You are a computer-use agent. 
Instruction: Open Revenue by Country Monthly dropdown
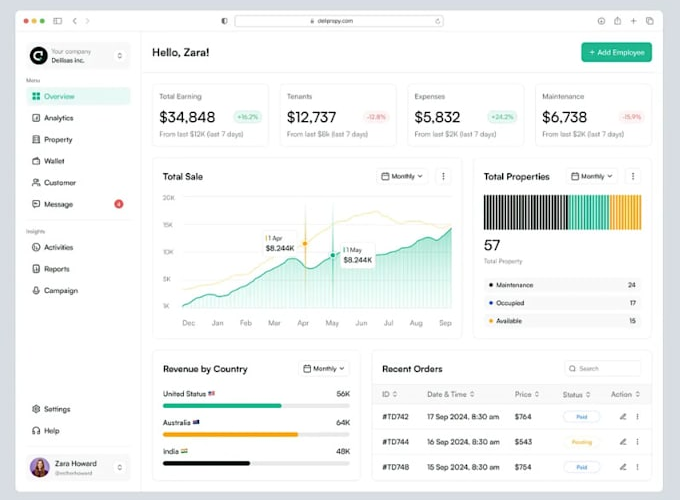click(324, 369)
